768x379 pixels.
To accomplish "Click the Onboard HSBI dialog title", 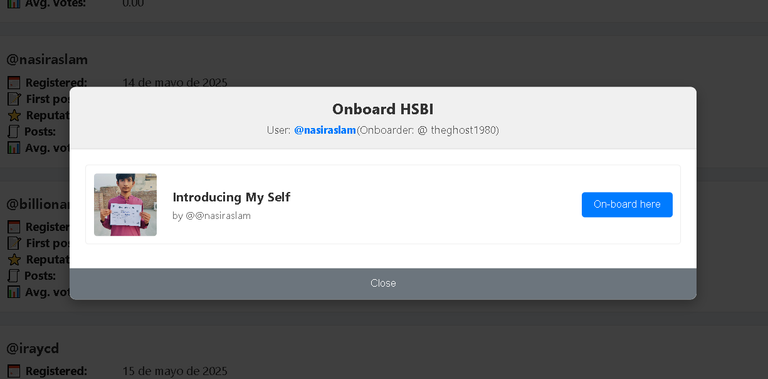I will pyautogui.click(x=383, y=109).
